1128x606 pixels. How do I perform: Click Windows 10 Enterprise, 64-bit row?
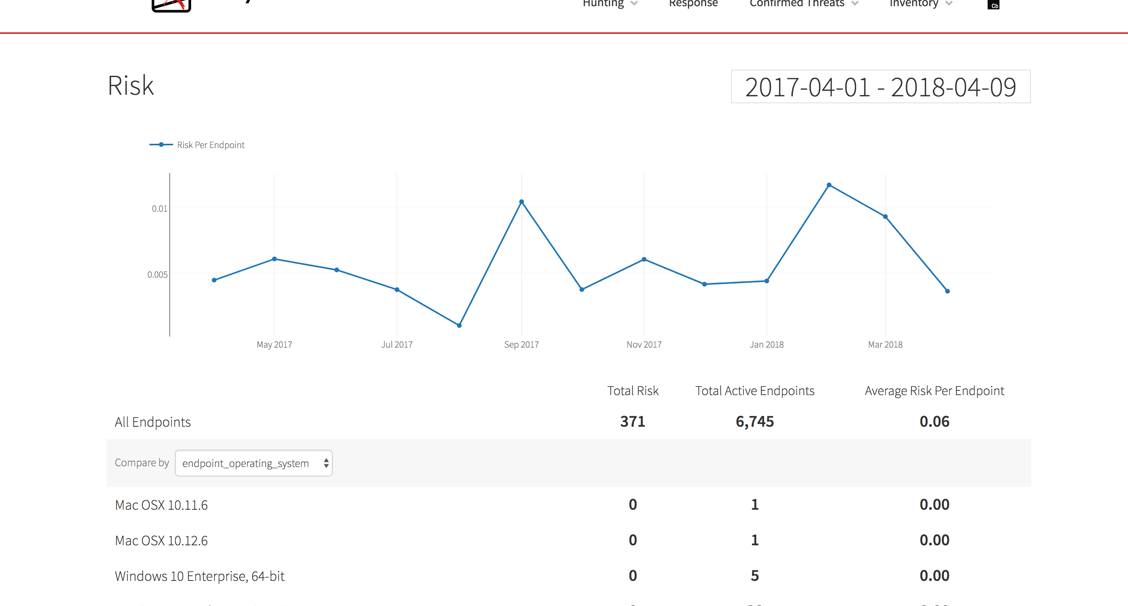pos(199,576)
